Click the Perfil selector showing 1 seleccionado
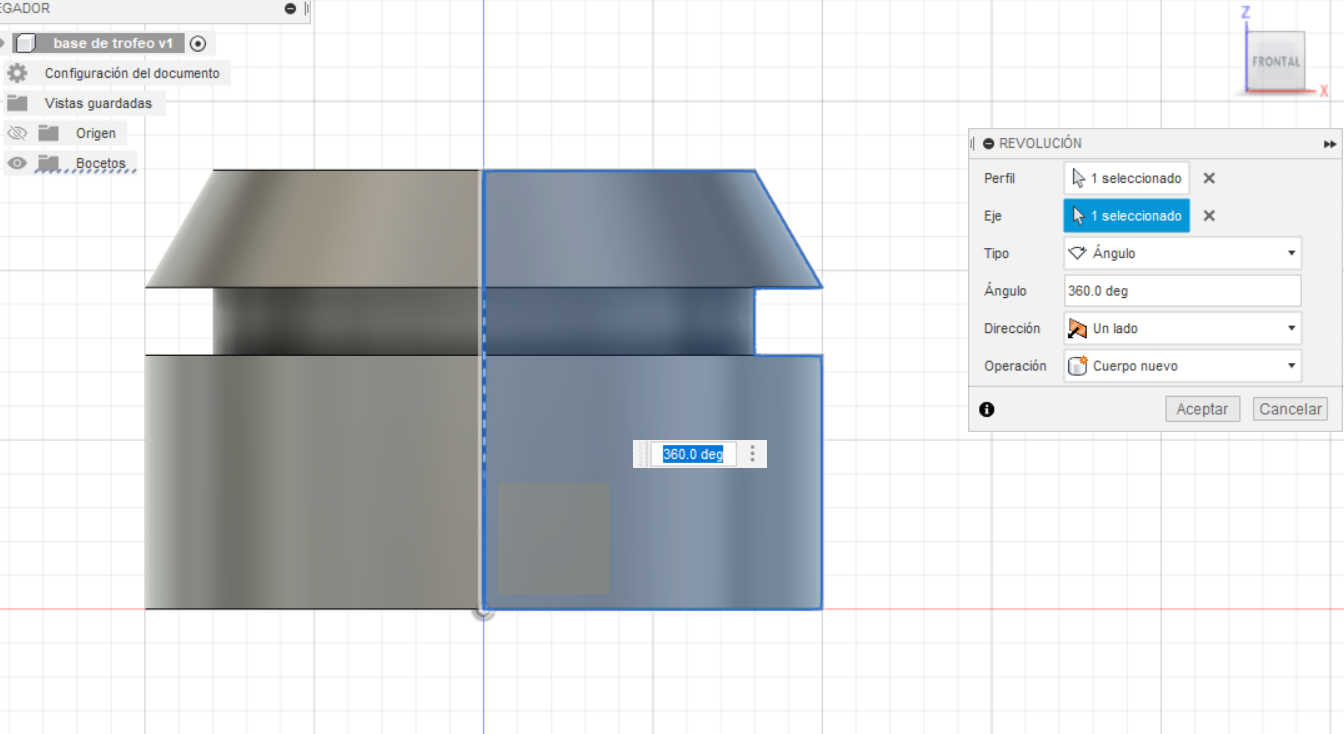 [1126, 178]
